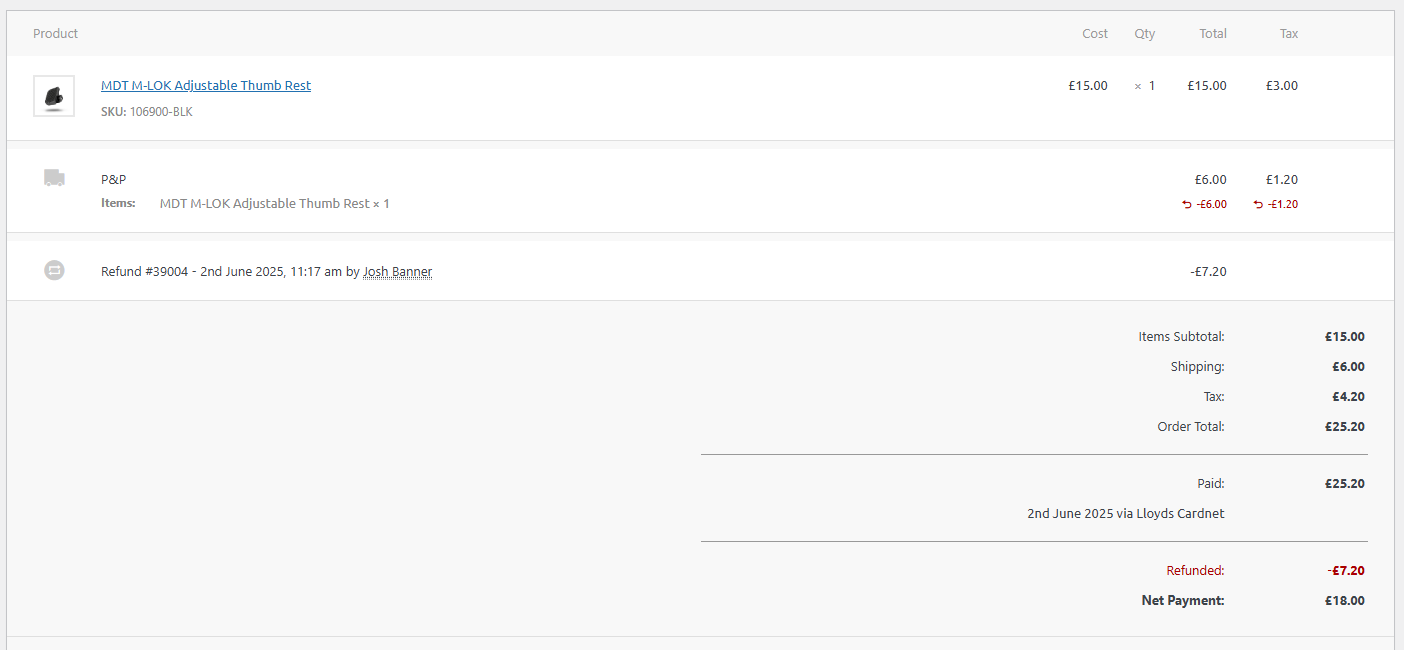Click the red refund arrow next to -£1.20

(1258, 204)
